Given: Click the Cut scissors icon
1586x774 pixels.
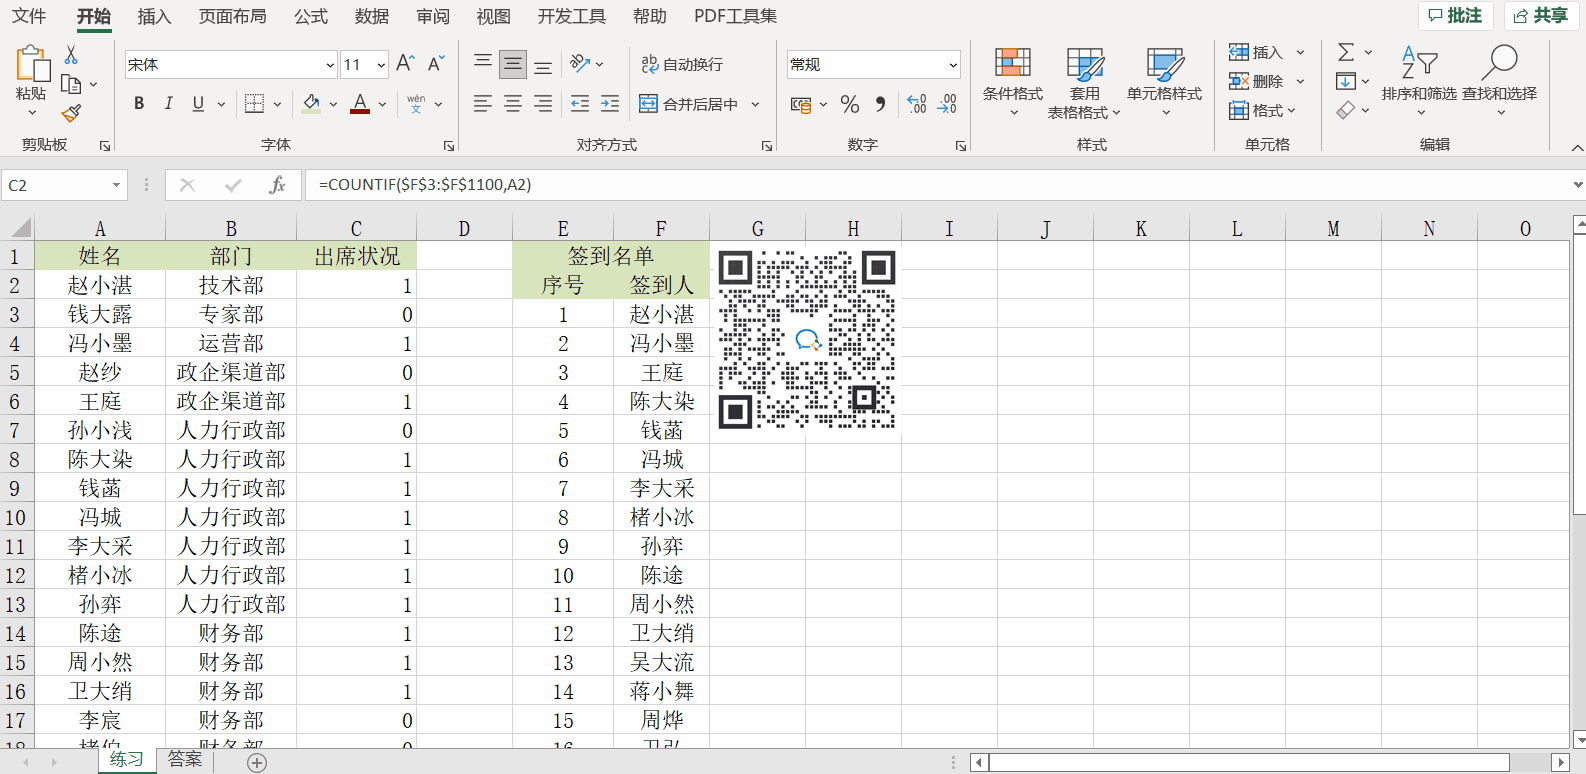Looking at the screenshot, I should tap(71, 55).
